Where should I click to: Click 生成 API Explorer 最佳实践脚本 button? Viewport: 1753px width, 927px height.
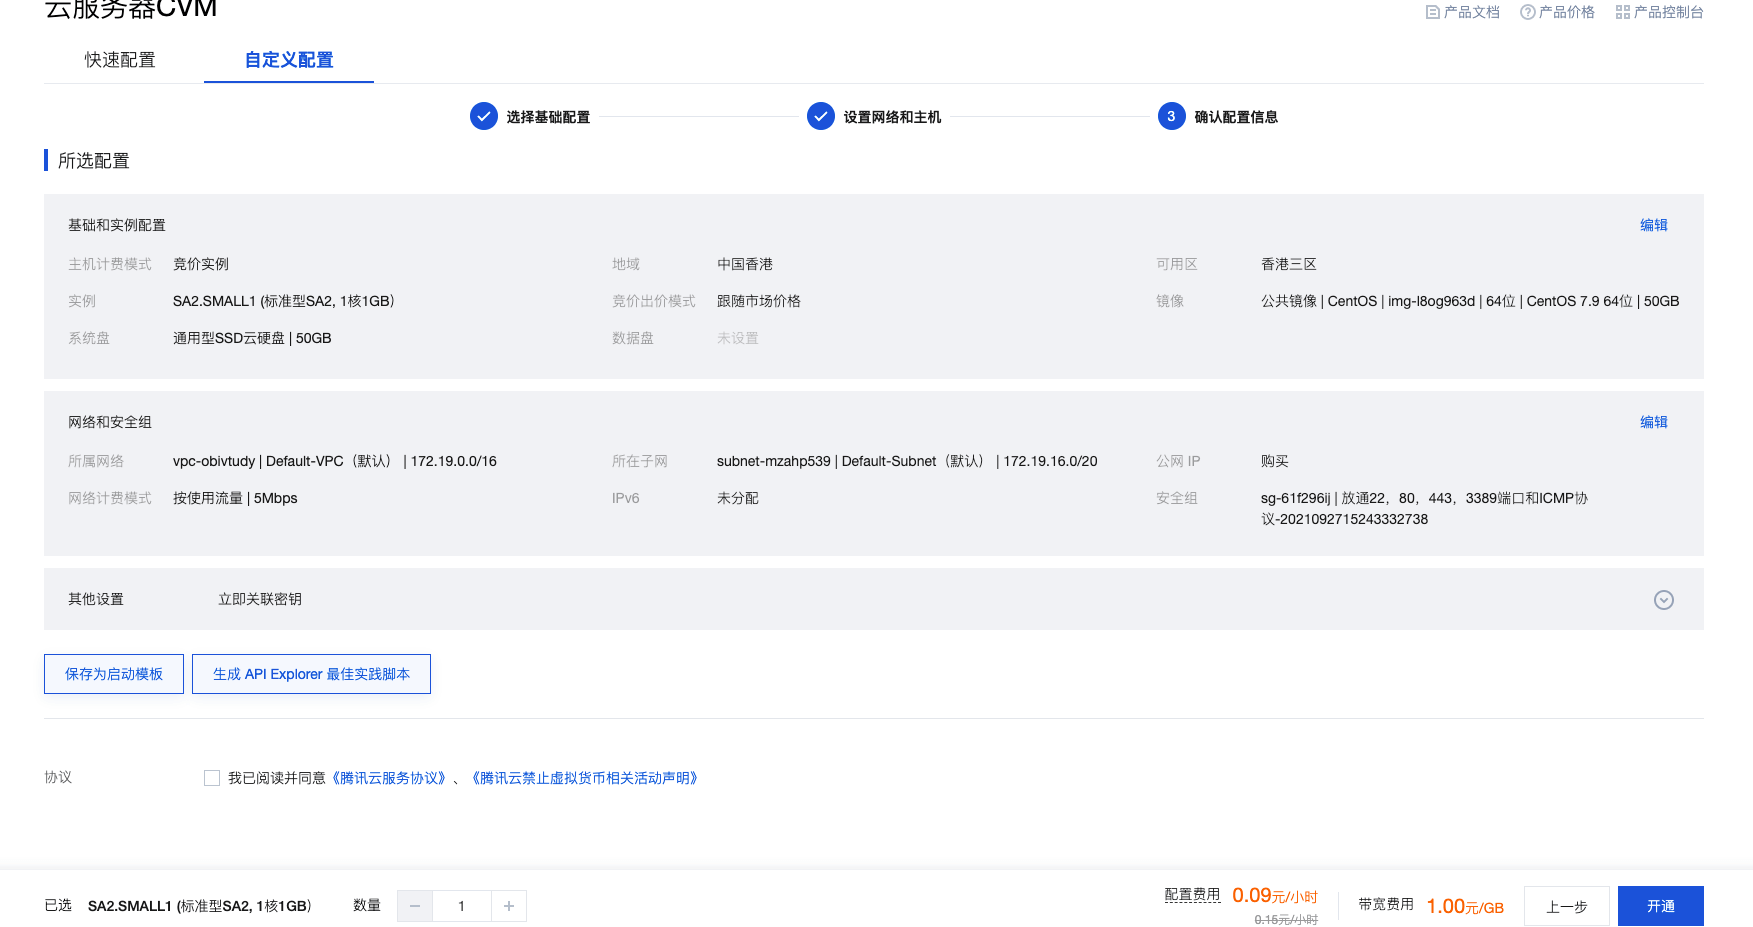311,674
